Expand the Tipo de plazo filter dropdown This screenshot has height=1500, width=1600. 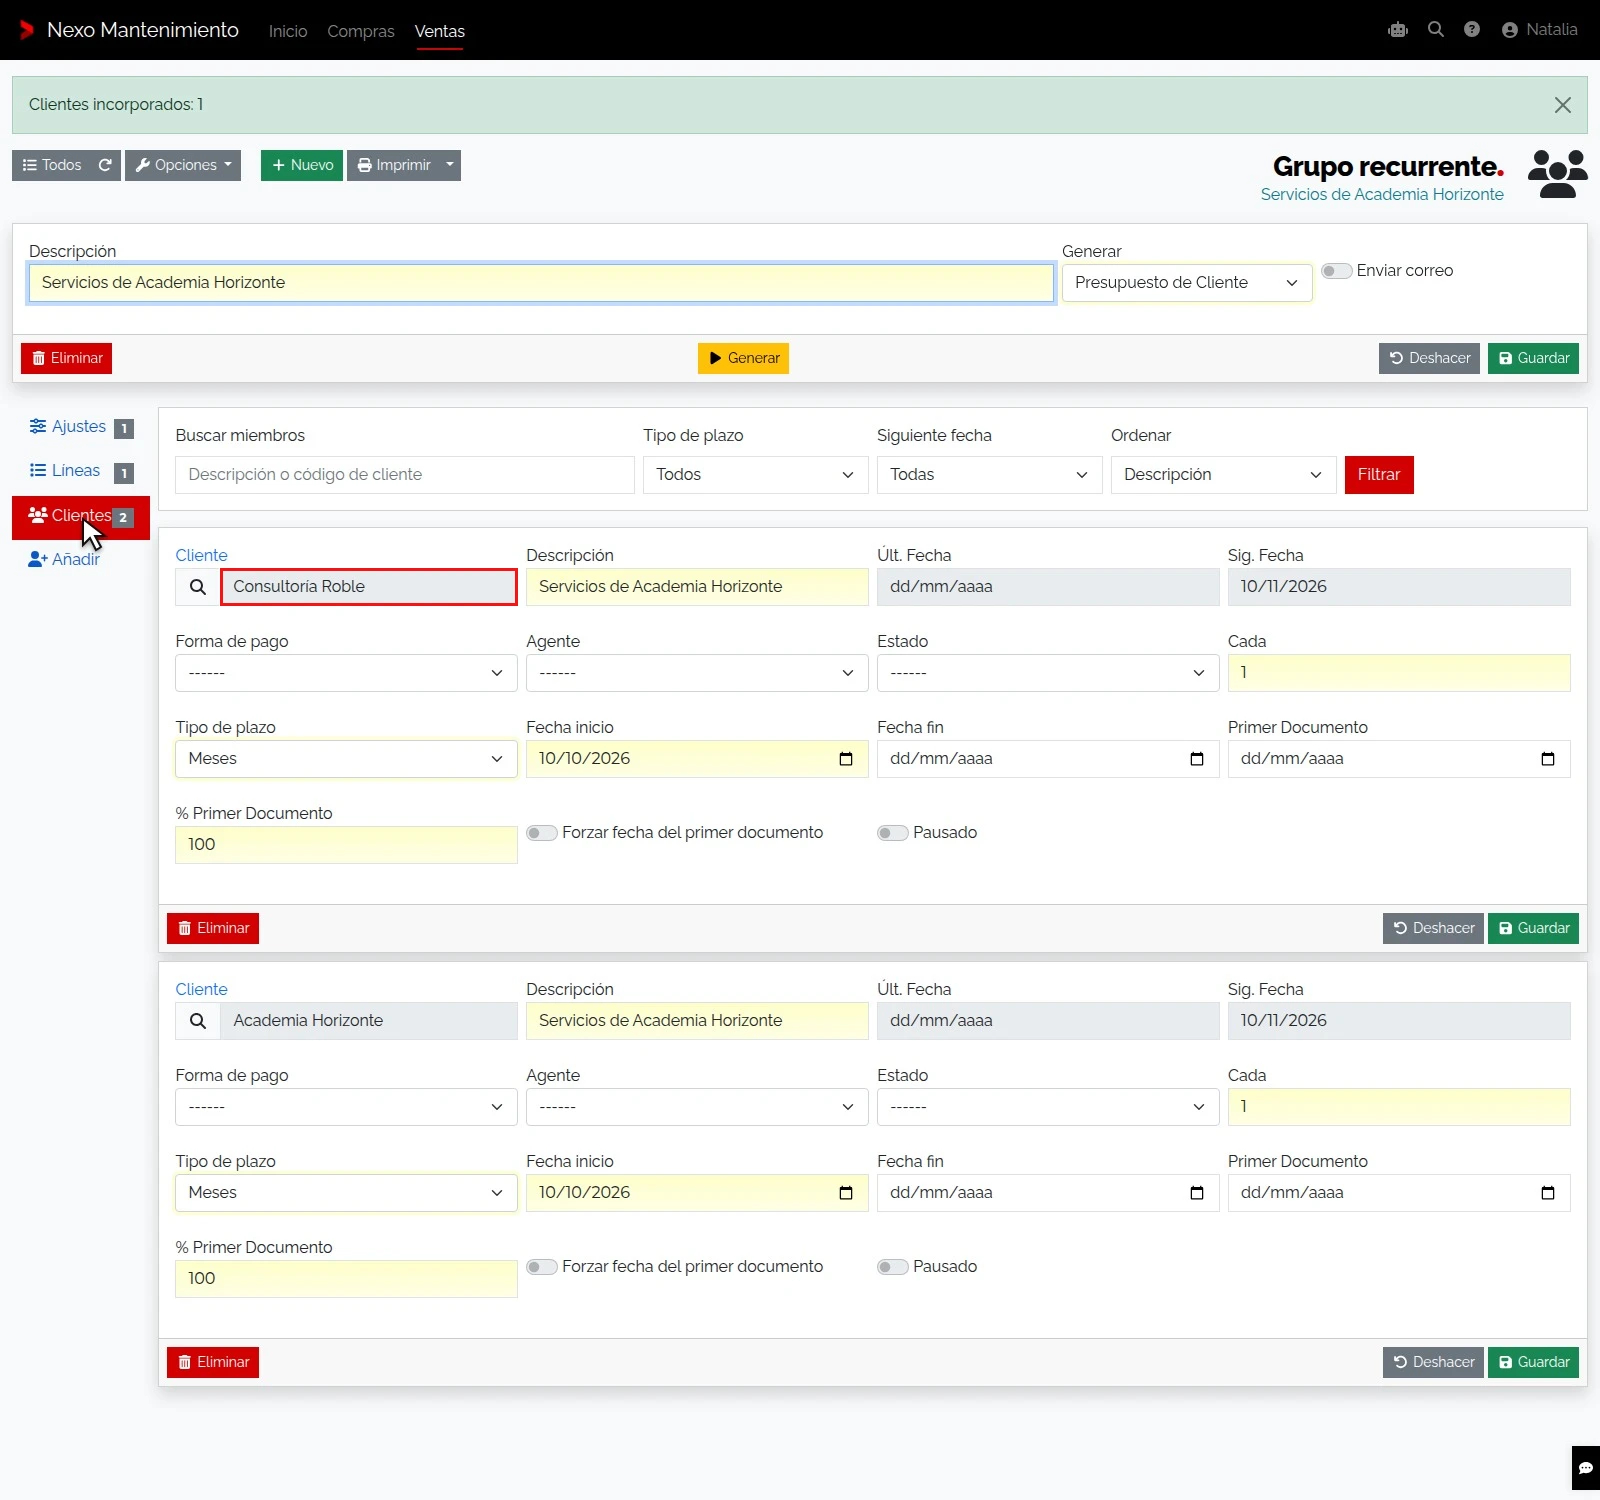click(755, 475)
